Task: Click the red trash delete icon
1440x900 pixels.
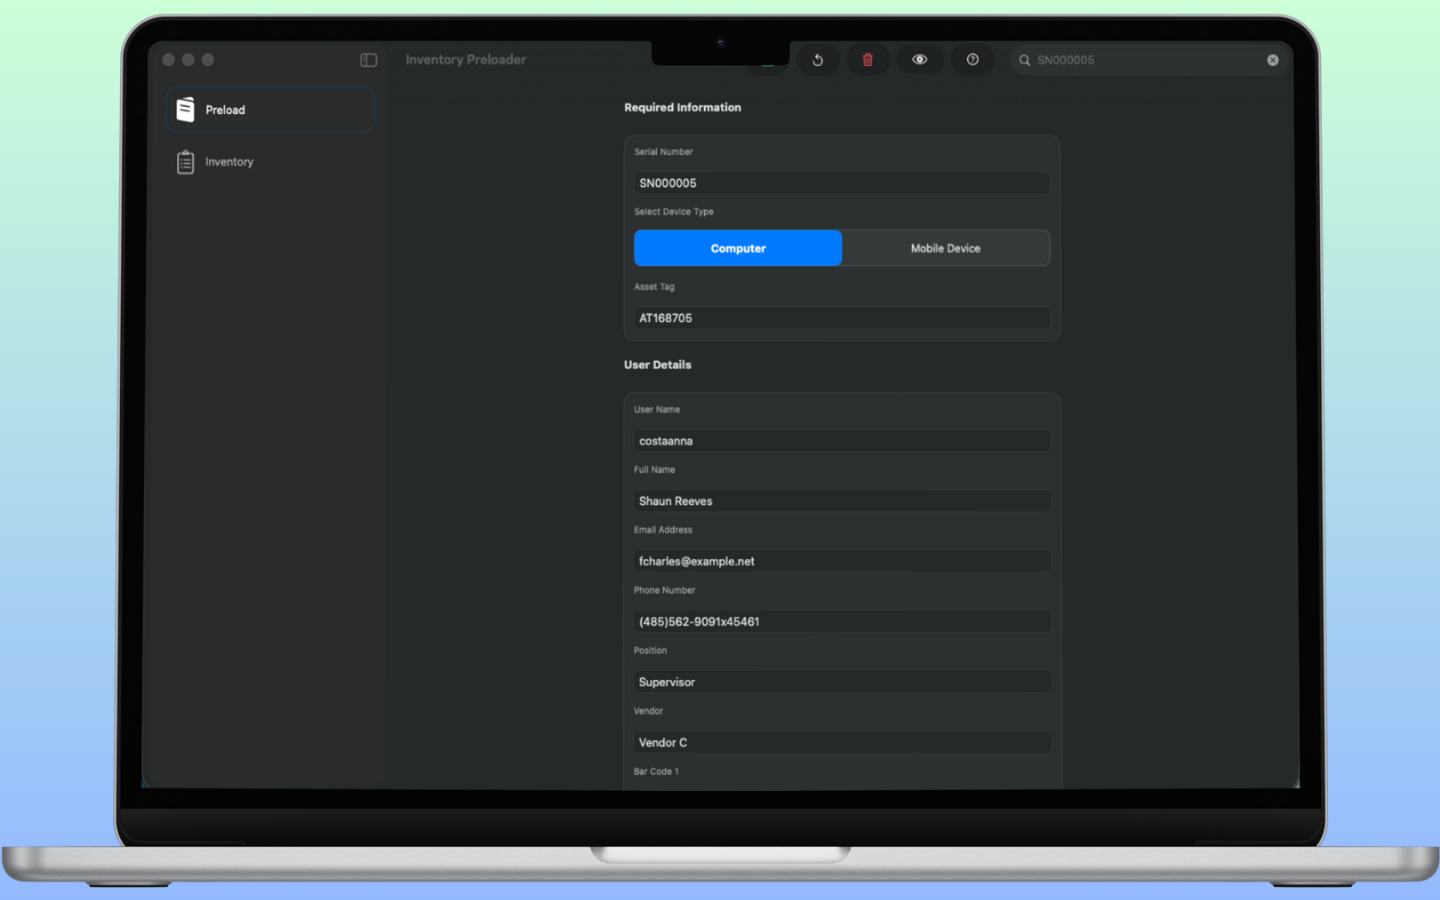Action: [x=868, y=60]
